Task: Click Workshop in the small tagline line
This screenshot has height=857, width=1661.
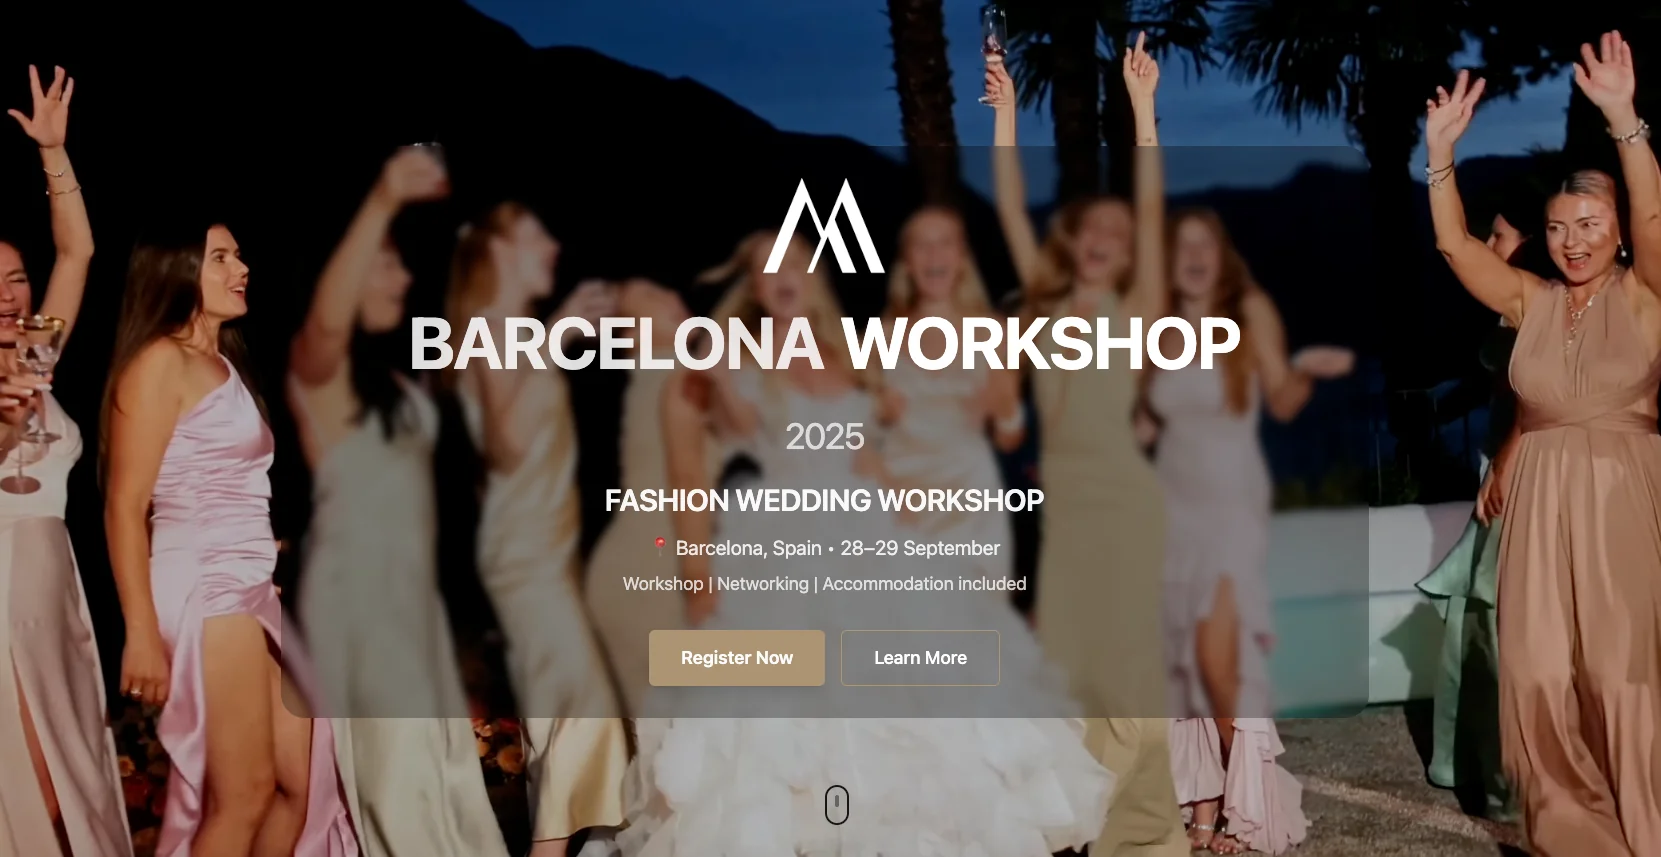Action: point(663,584)
